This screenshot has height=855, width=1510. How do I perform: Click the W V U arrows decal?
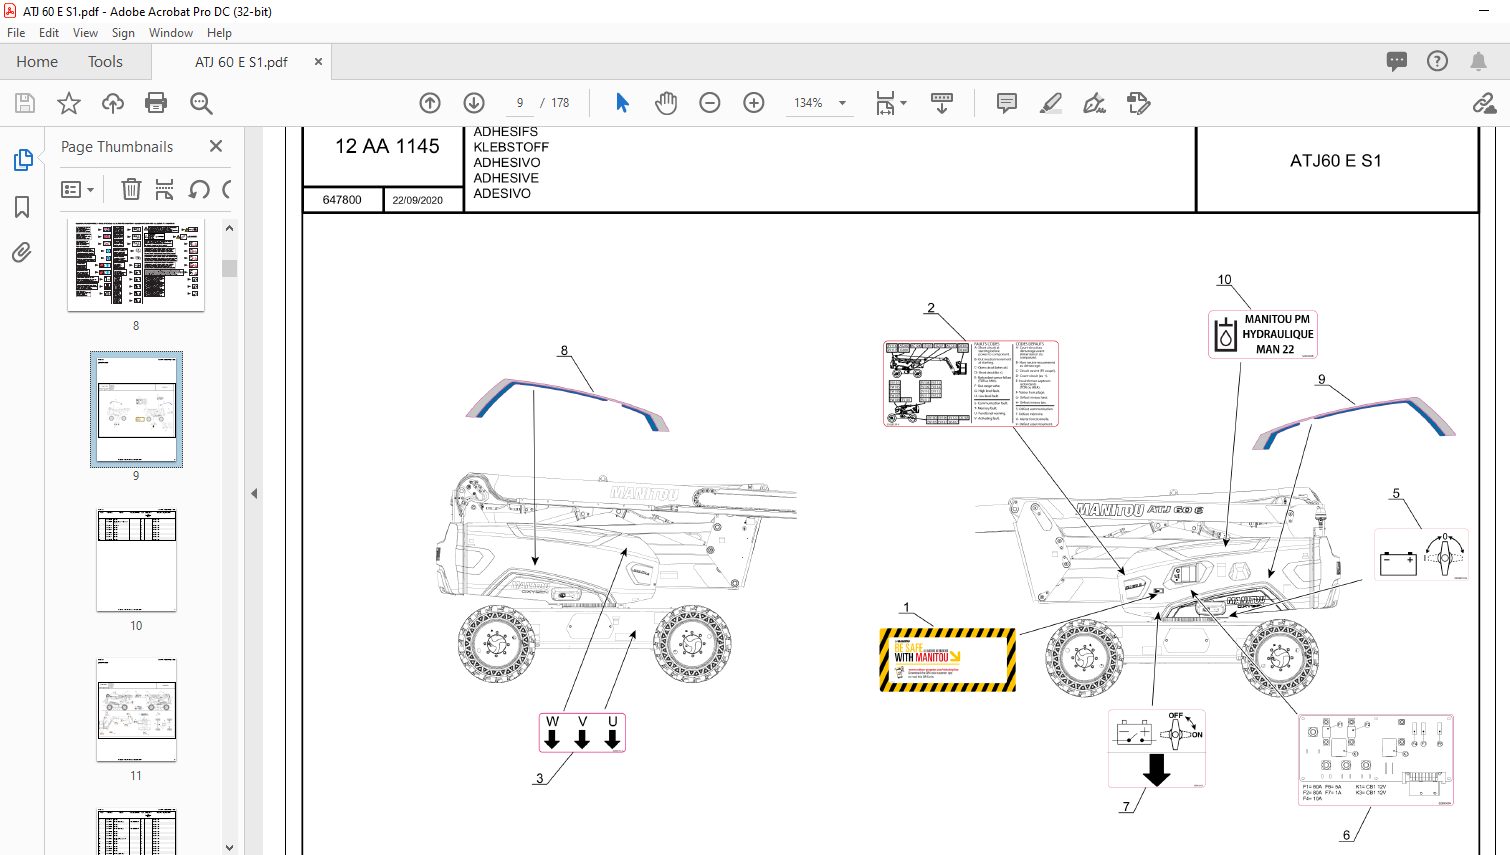[582, 732]
